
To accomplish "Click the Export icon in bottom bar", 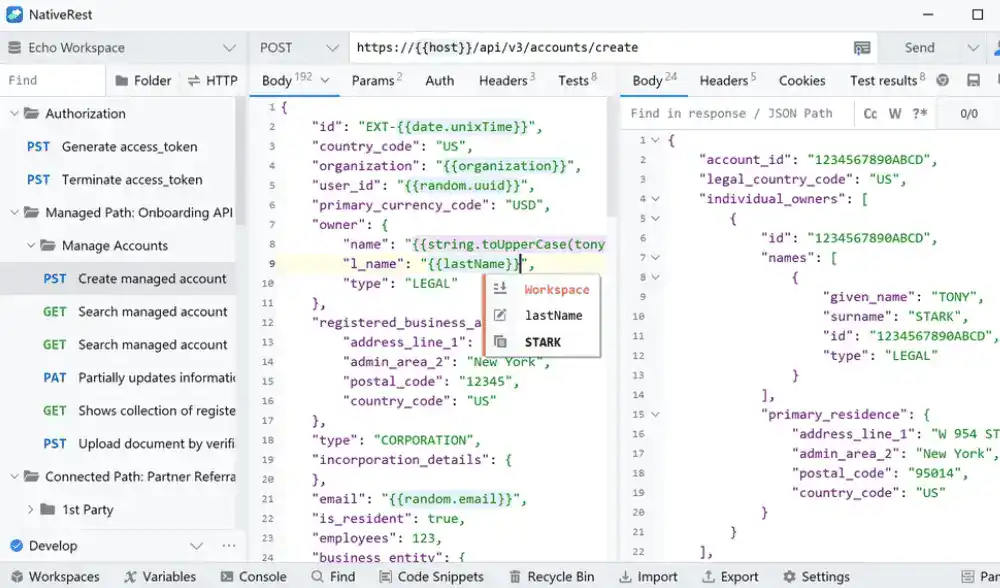I will 729,576.
